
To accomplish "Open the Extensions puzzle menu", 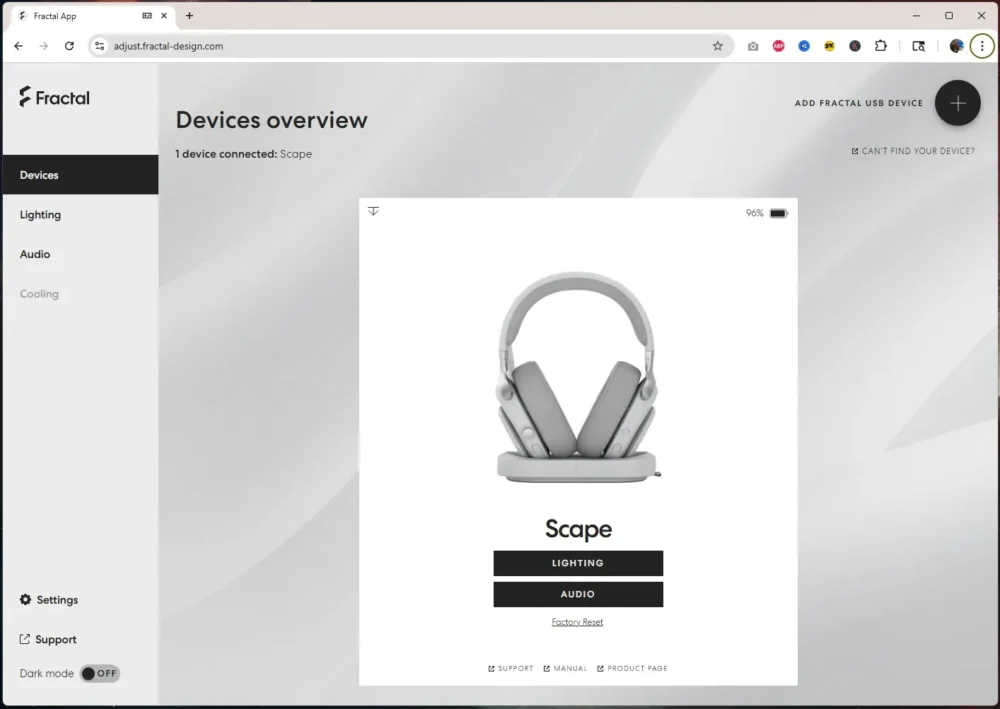I will [881, 46].
